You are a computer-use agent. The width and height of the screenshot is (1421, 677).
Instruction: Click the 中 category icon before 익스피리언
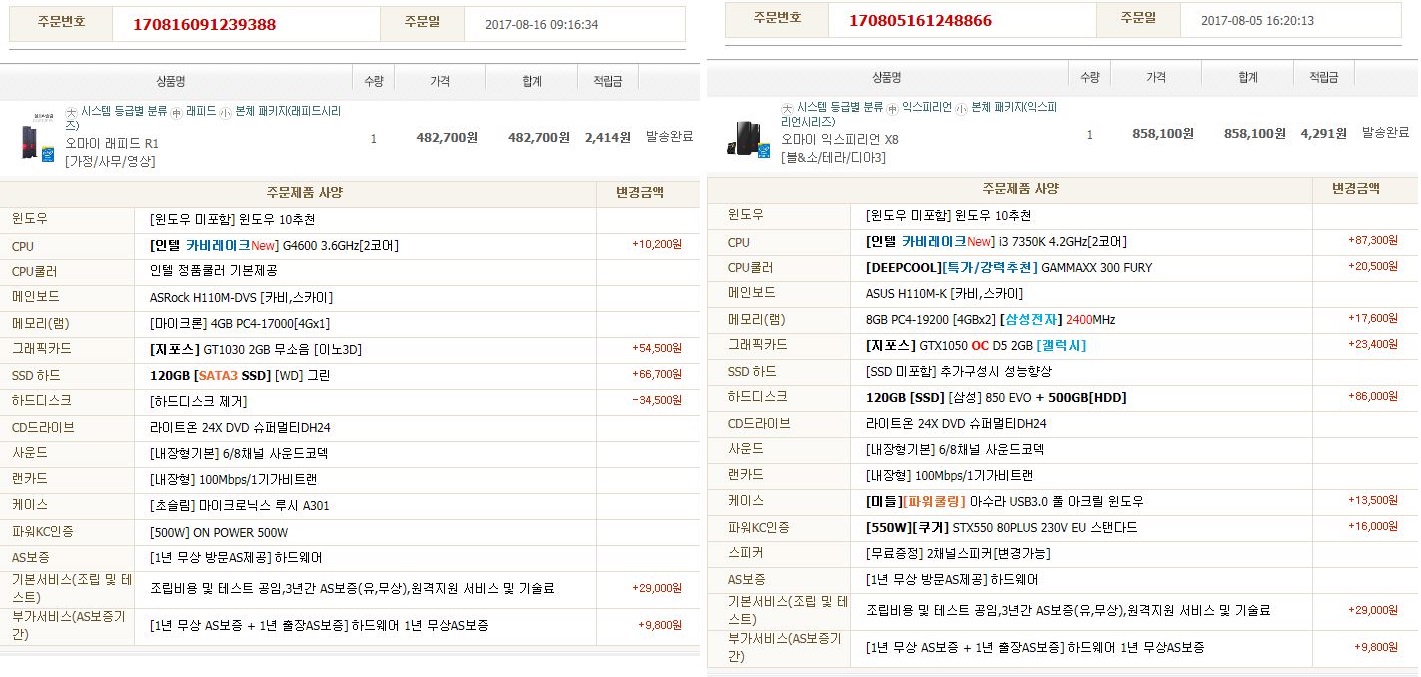click(x=891, y=107)
